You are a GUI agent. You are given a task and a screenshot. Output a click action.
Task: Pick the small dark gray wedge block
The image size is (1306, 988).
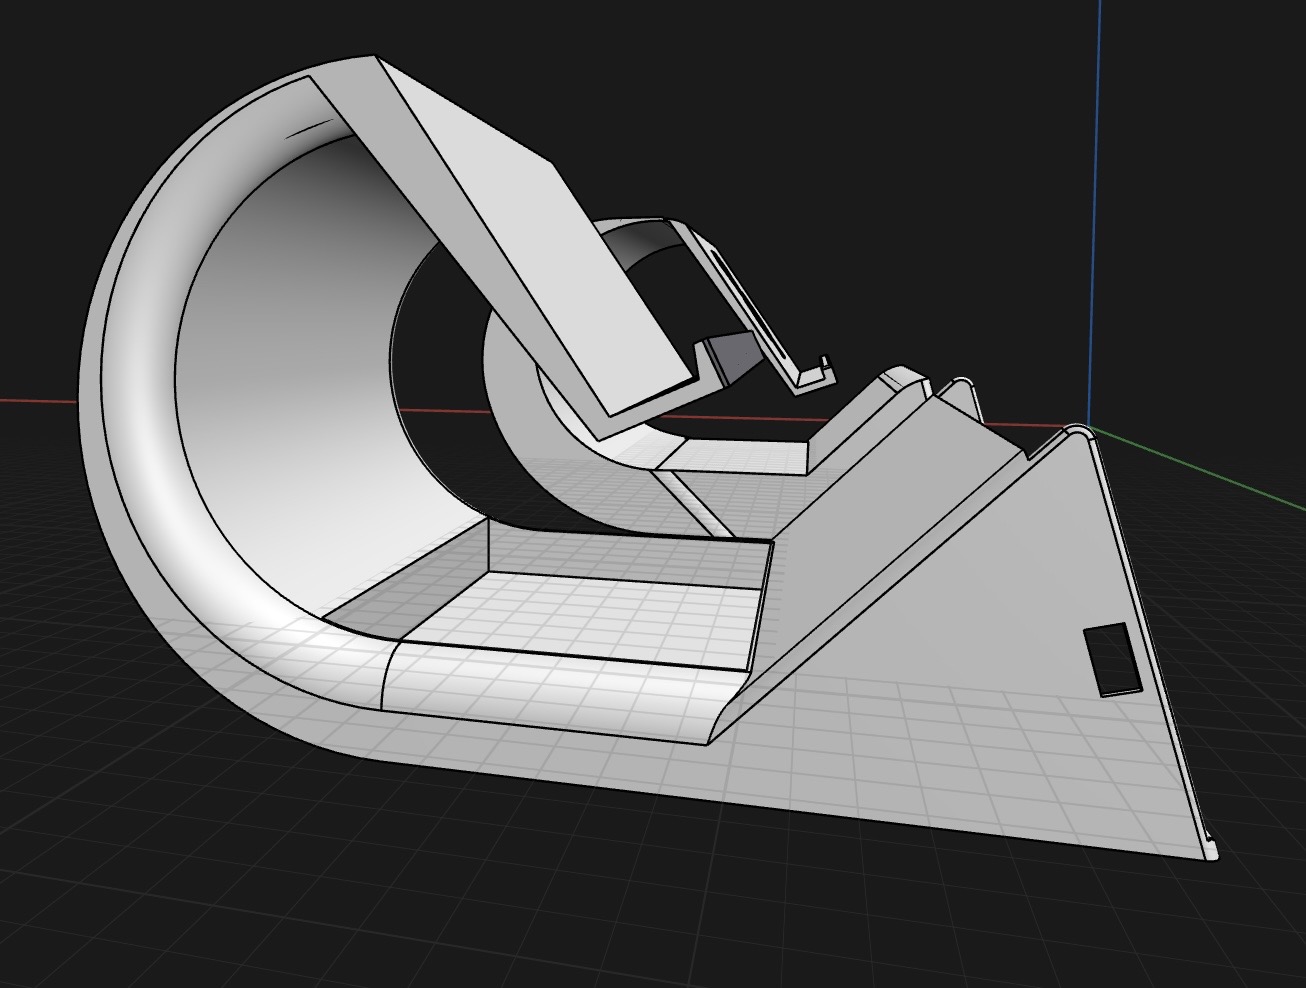click(x=734, y=358)
